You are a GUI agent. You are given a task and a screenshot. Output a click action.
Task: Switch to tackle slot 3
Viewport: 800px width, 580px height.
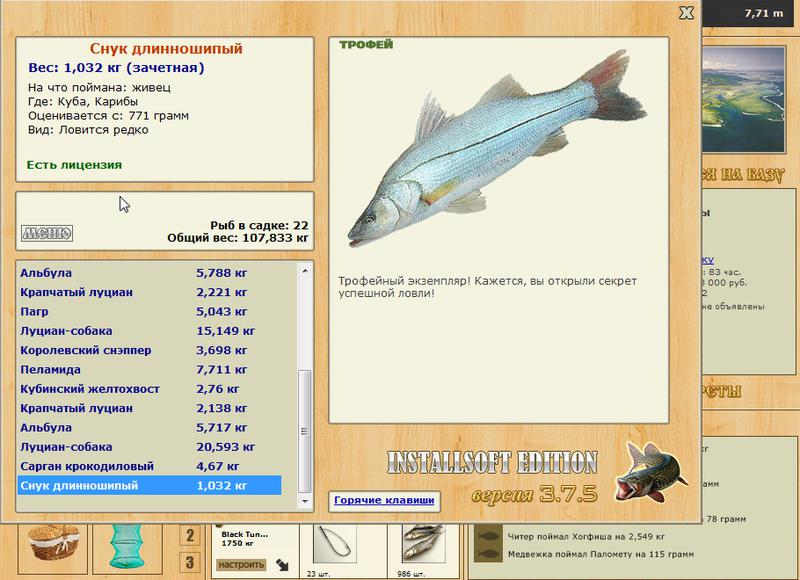pos(190,563)
